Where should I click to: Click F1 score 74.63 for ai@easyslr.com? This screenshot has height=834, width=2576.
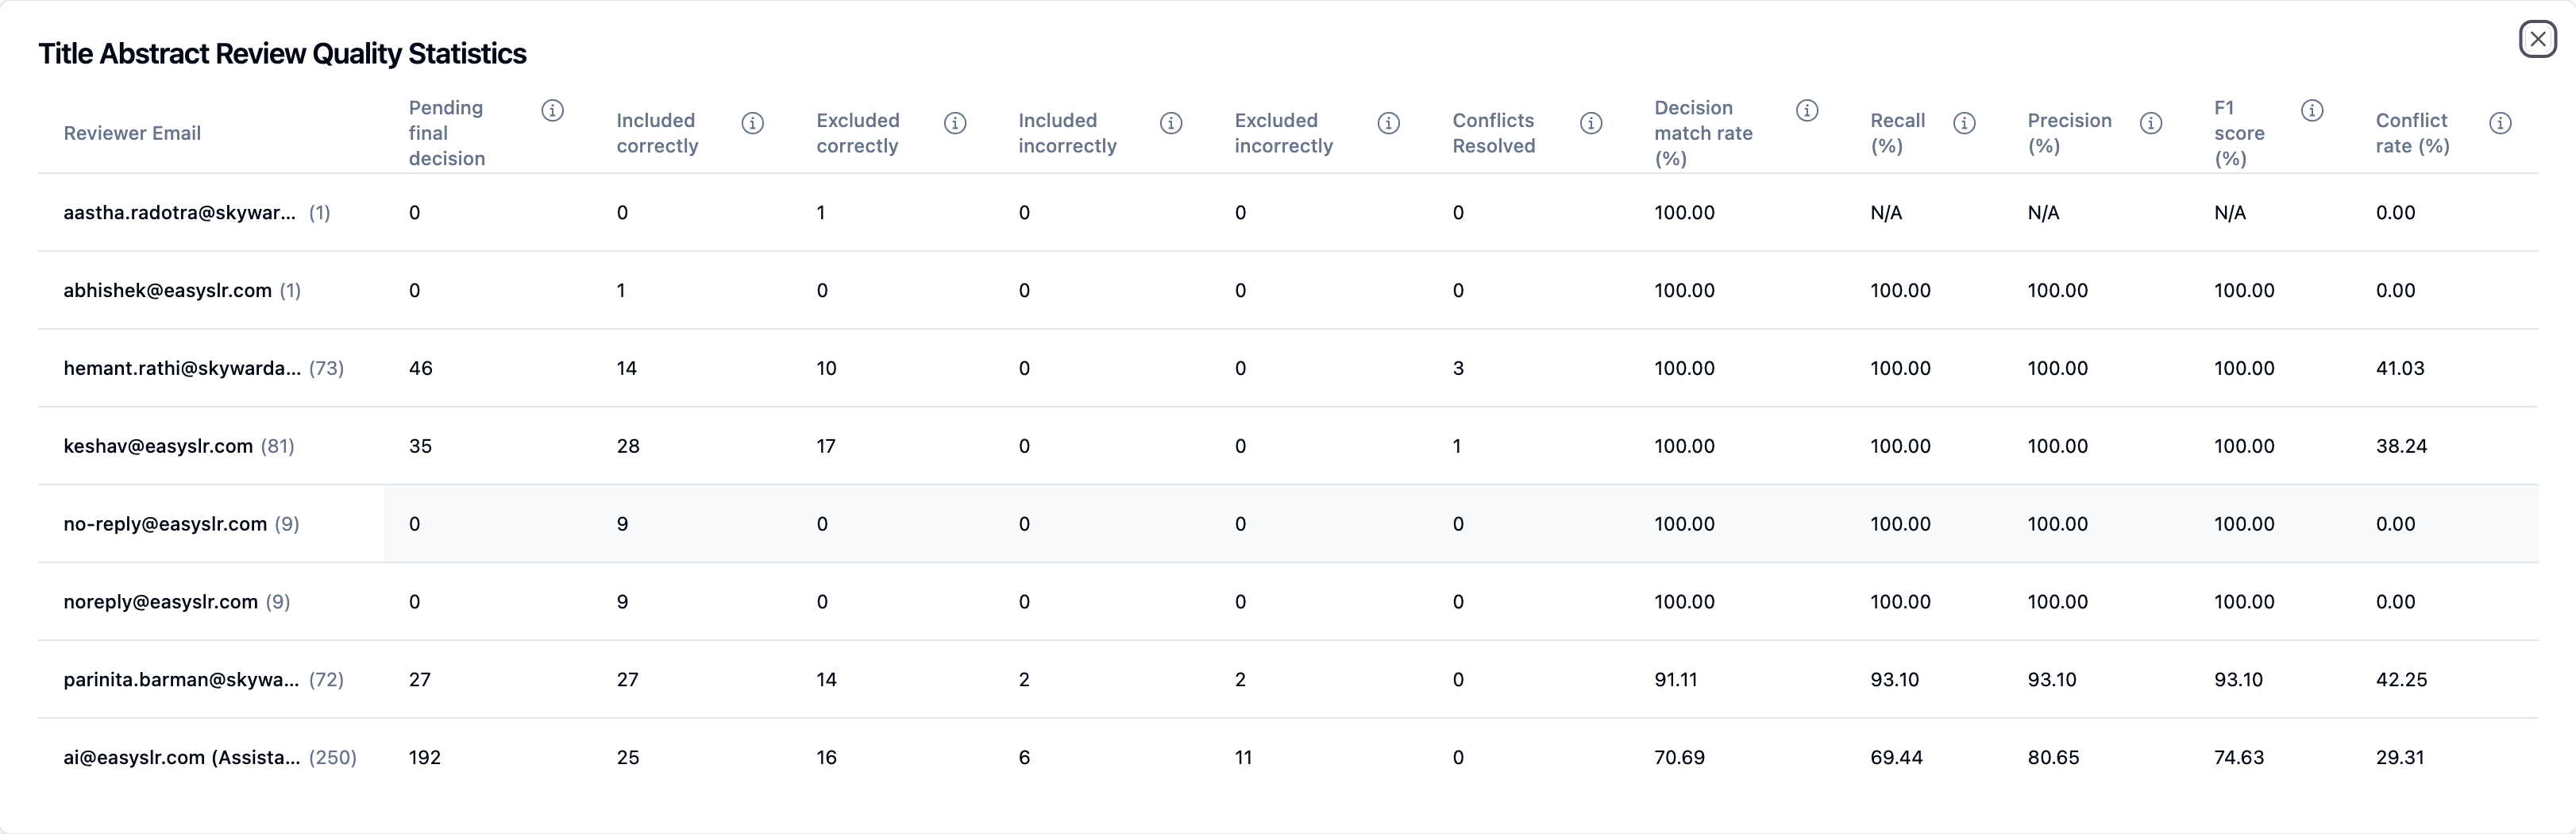tap(2239, 758)
